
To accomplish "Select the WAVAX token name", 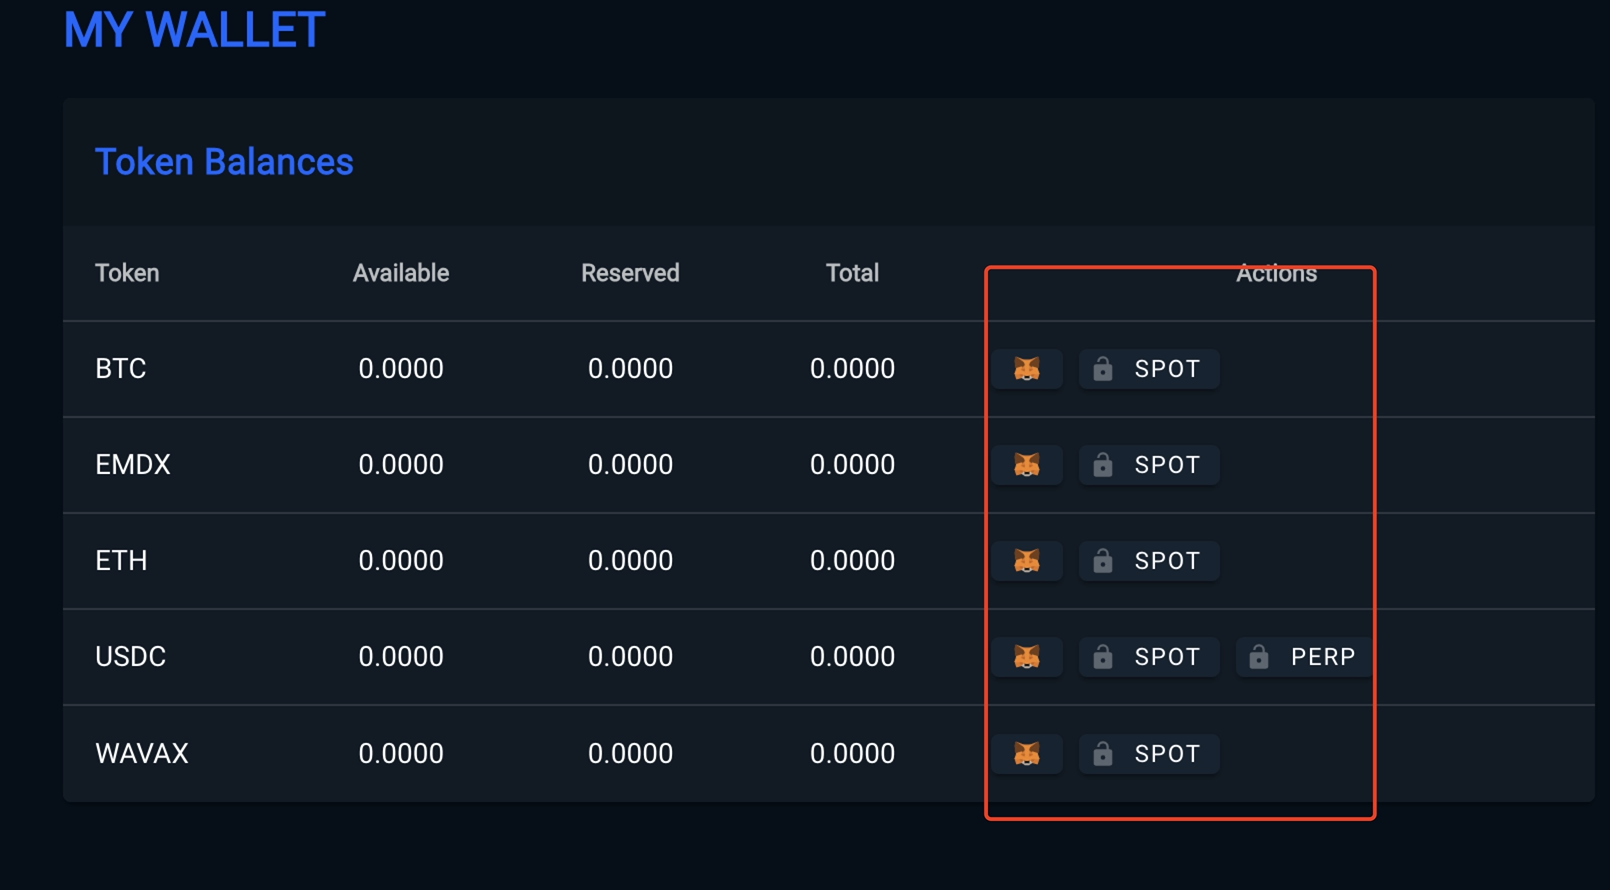I will click(142, 753).
